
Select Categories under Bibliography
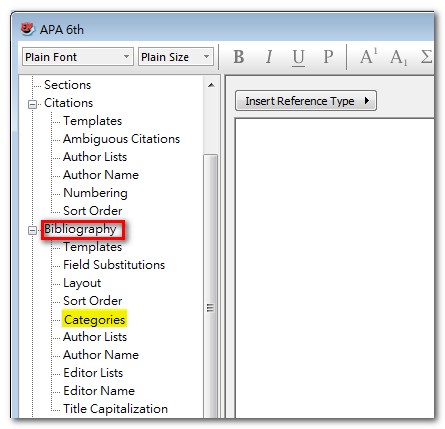[x=94, y=319]
